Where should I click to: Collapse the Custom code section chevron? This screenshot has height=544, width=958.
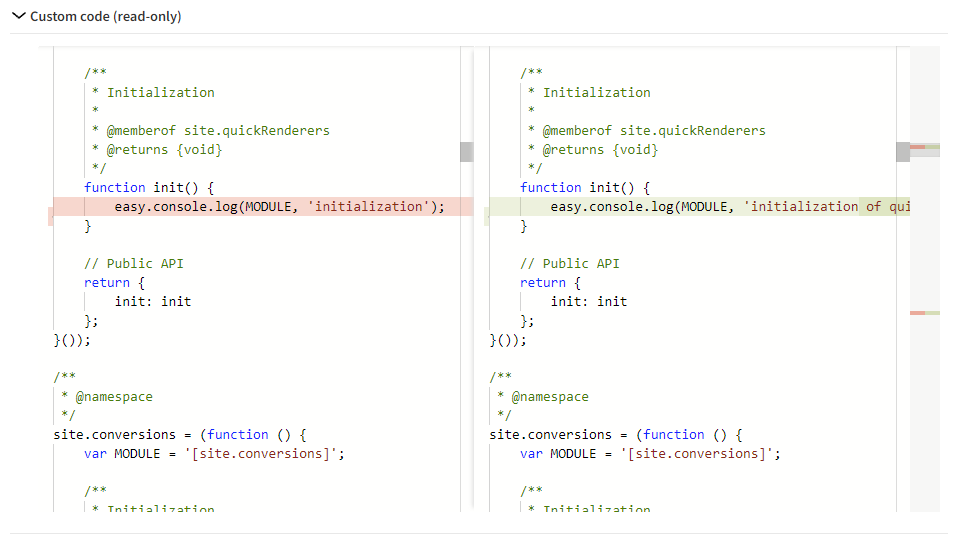18,17
